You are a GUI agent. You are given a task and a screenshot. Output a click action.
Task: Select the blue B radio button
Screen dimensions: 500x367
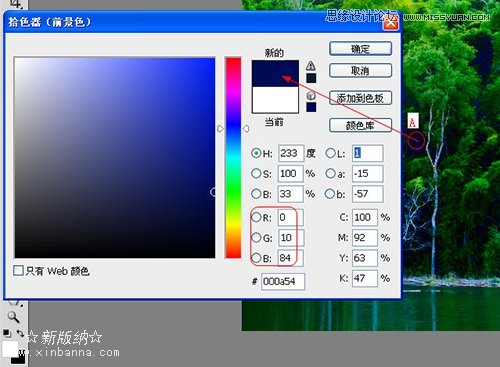pos(256,258)
